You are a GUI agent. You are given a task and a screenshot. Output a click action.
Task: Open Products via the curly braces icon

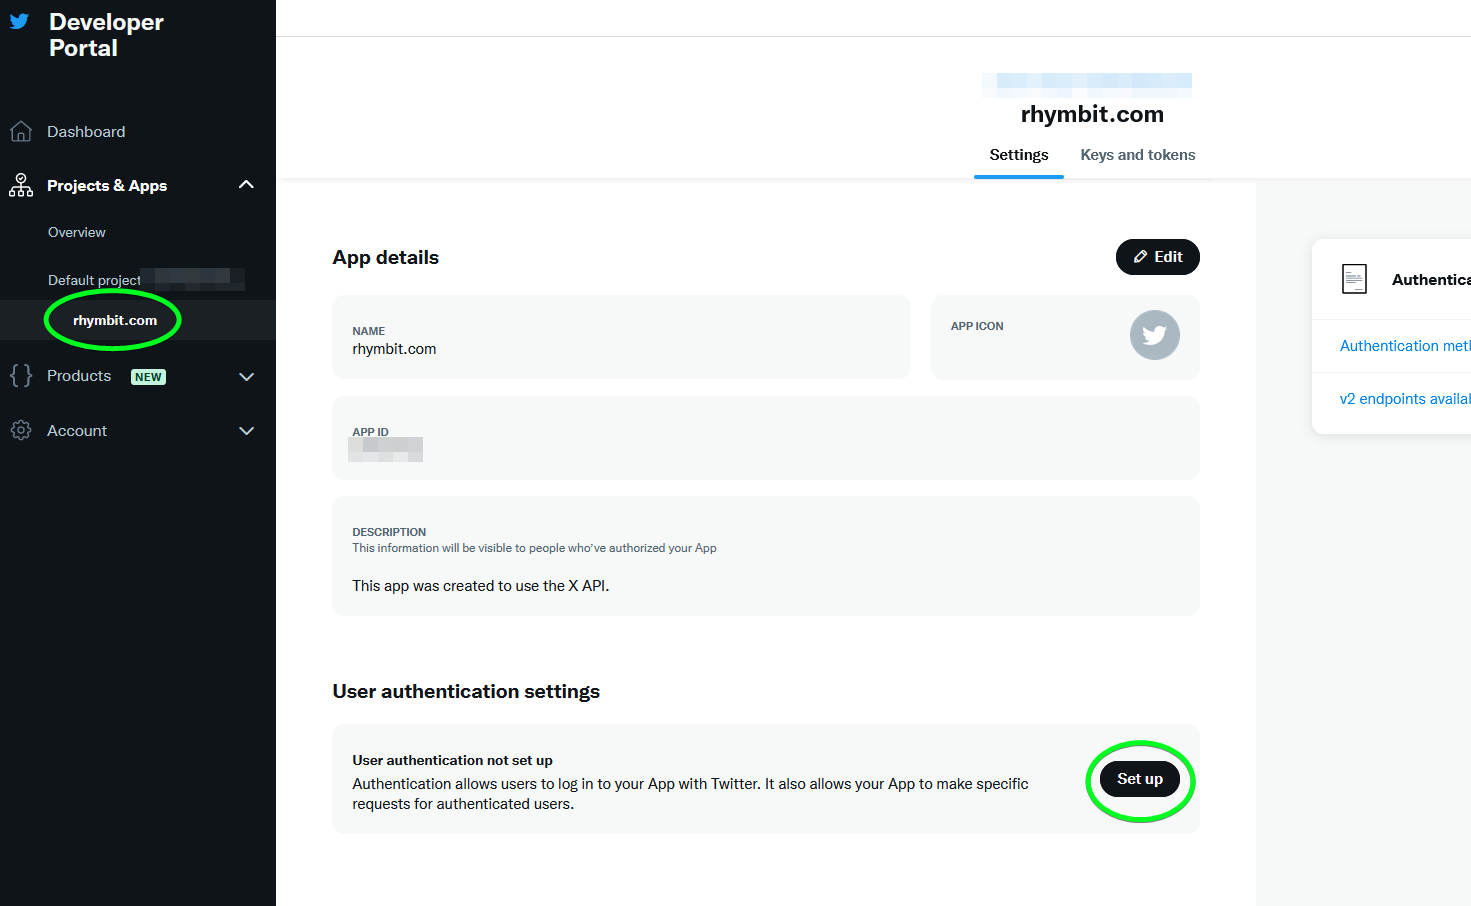click(x=20, y=376)
